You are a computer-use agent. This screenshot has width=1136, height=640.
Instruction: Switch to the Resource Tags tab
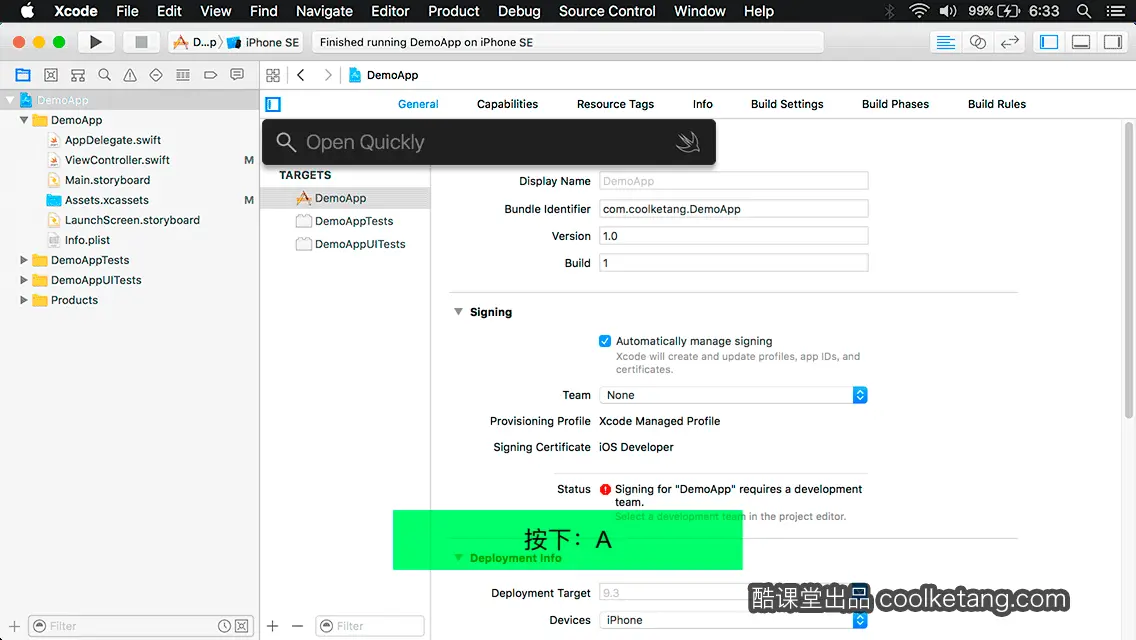[615, 104]
